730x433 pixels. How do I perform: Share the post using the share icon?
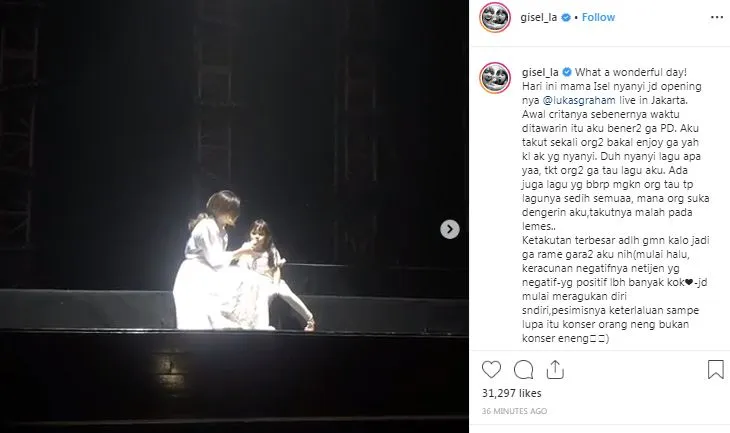(555, 370)
